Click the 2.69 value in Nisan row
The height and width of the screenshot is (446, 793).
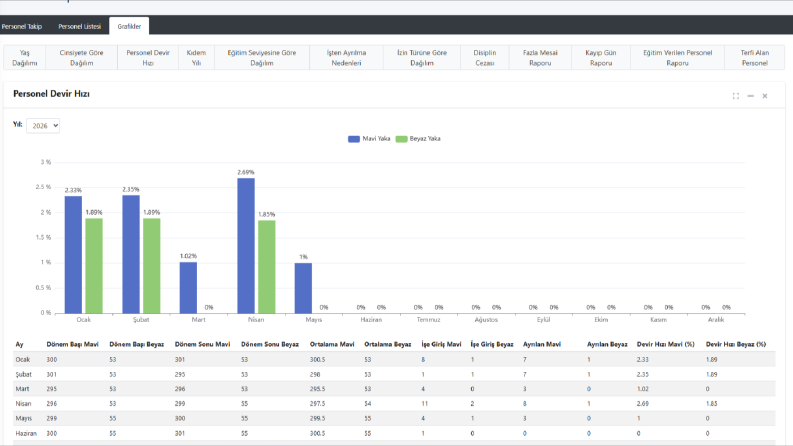[642, 404]
